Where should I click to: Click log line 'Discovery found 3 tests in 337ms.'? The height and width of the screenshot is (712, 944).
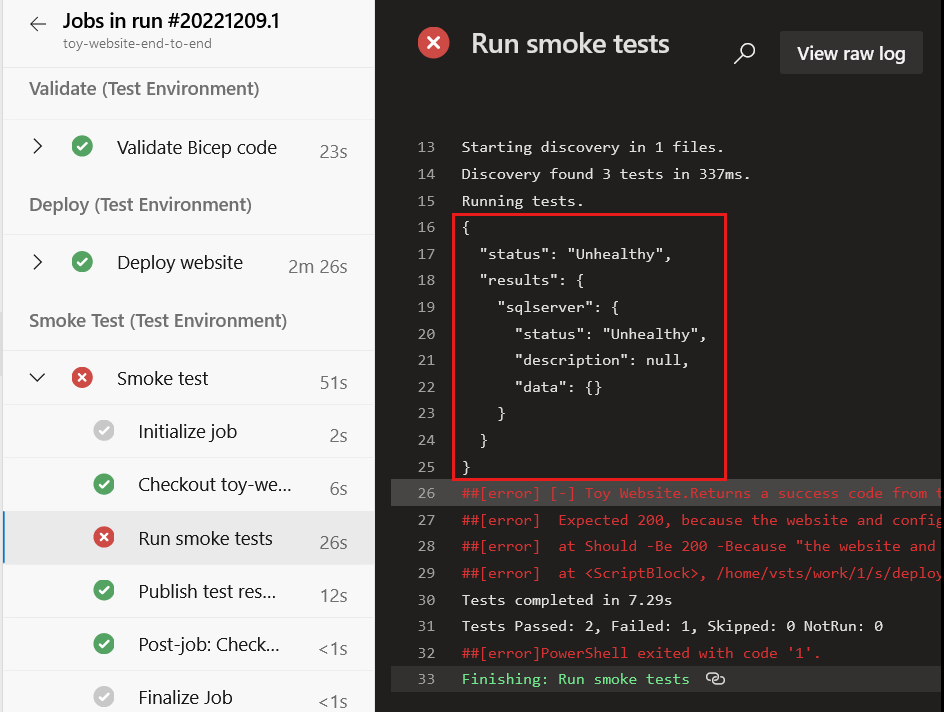click(x=606, y=174)
